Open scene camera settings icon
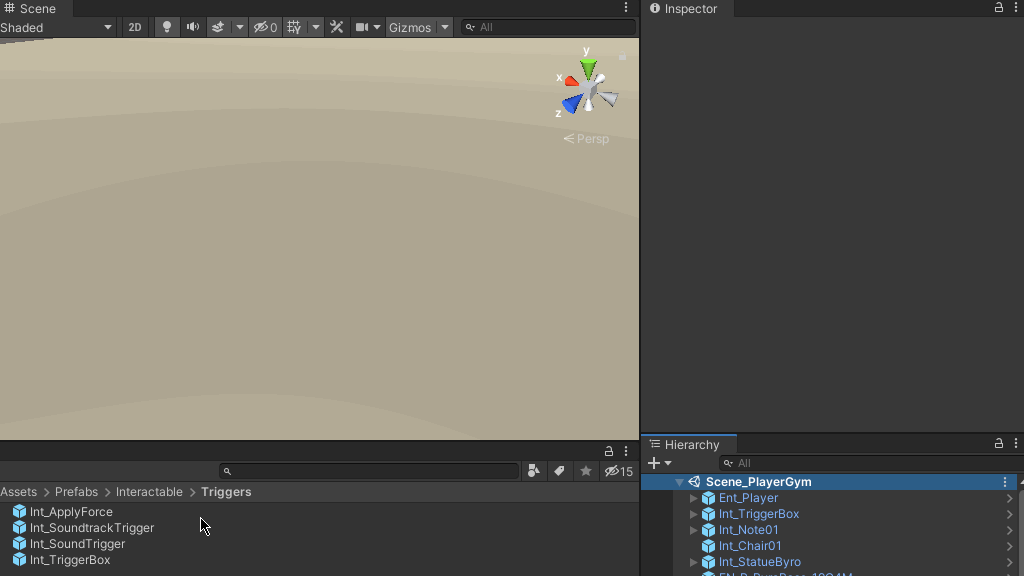 pos(361,27)
